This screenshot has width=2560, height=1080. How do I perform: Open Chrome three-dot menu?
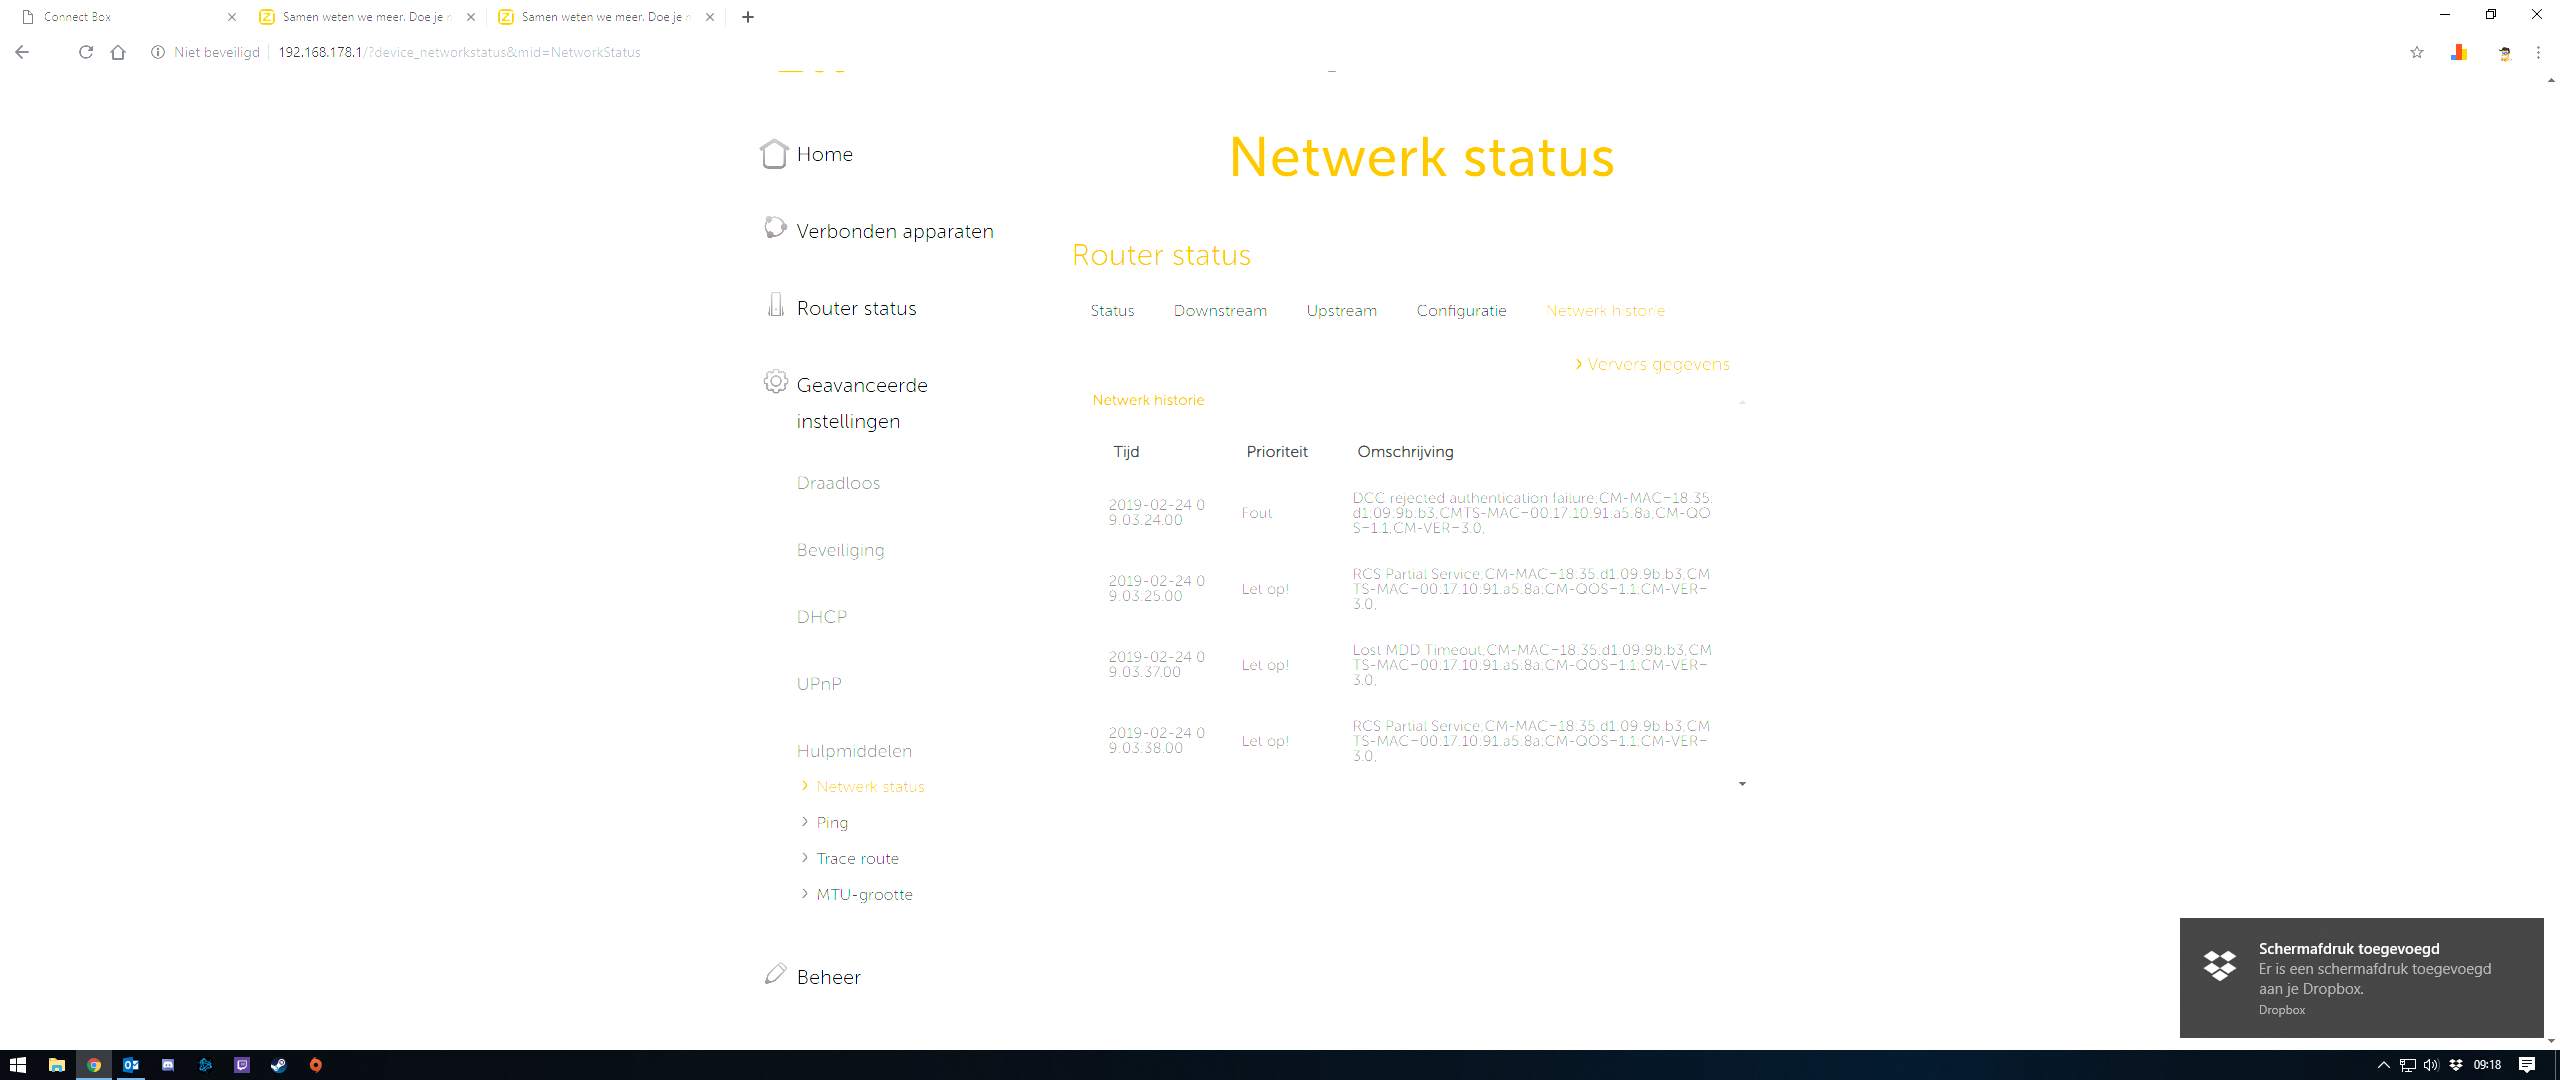(x=2538, y=53)
